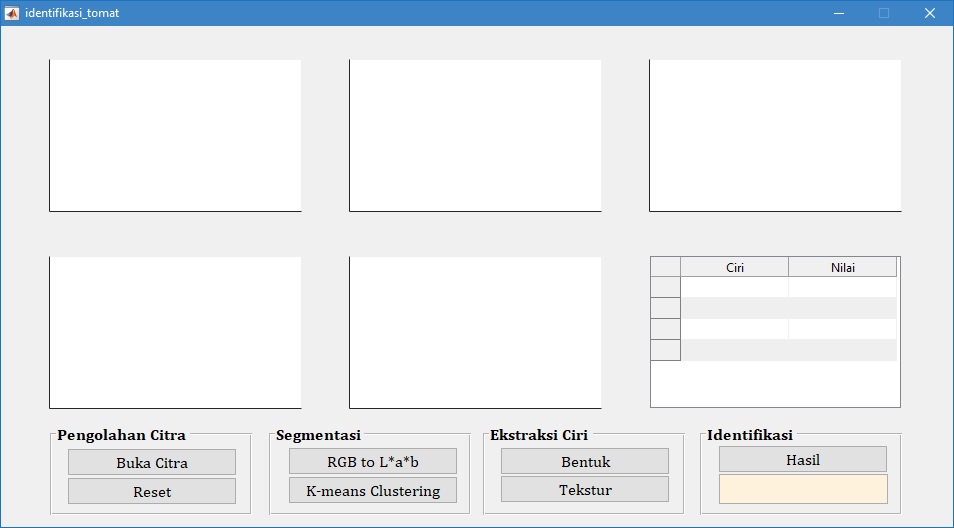Image resolution: width=954 pixels, height=528 pixels.
Task: Click the Reset button
Action: click(152, 491)
